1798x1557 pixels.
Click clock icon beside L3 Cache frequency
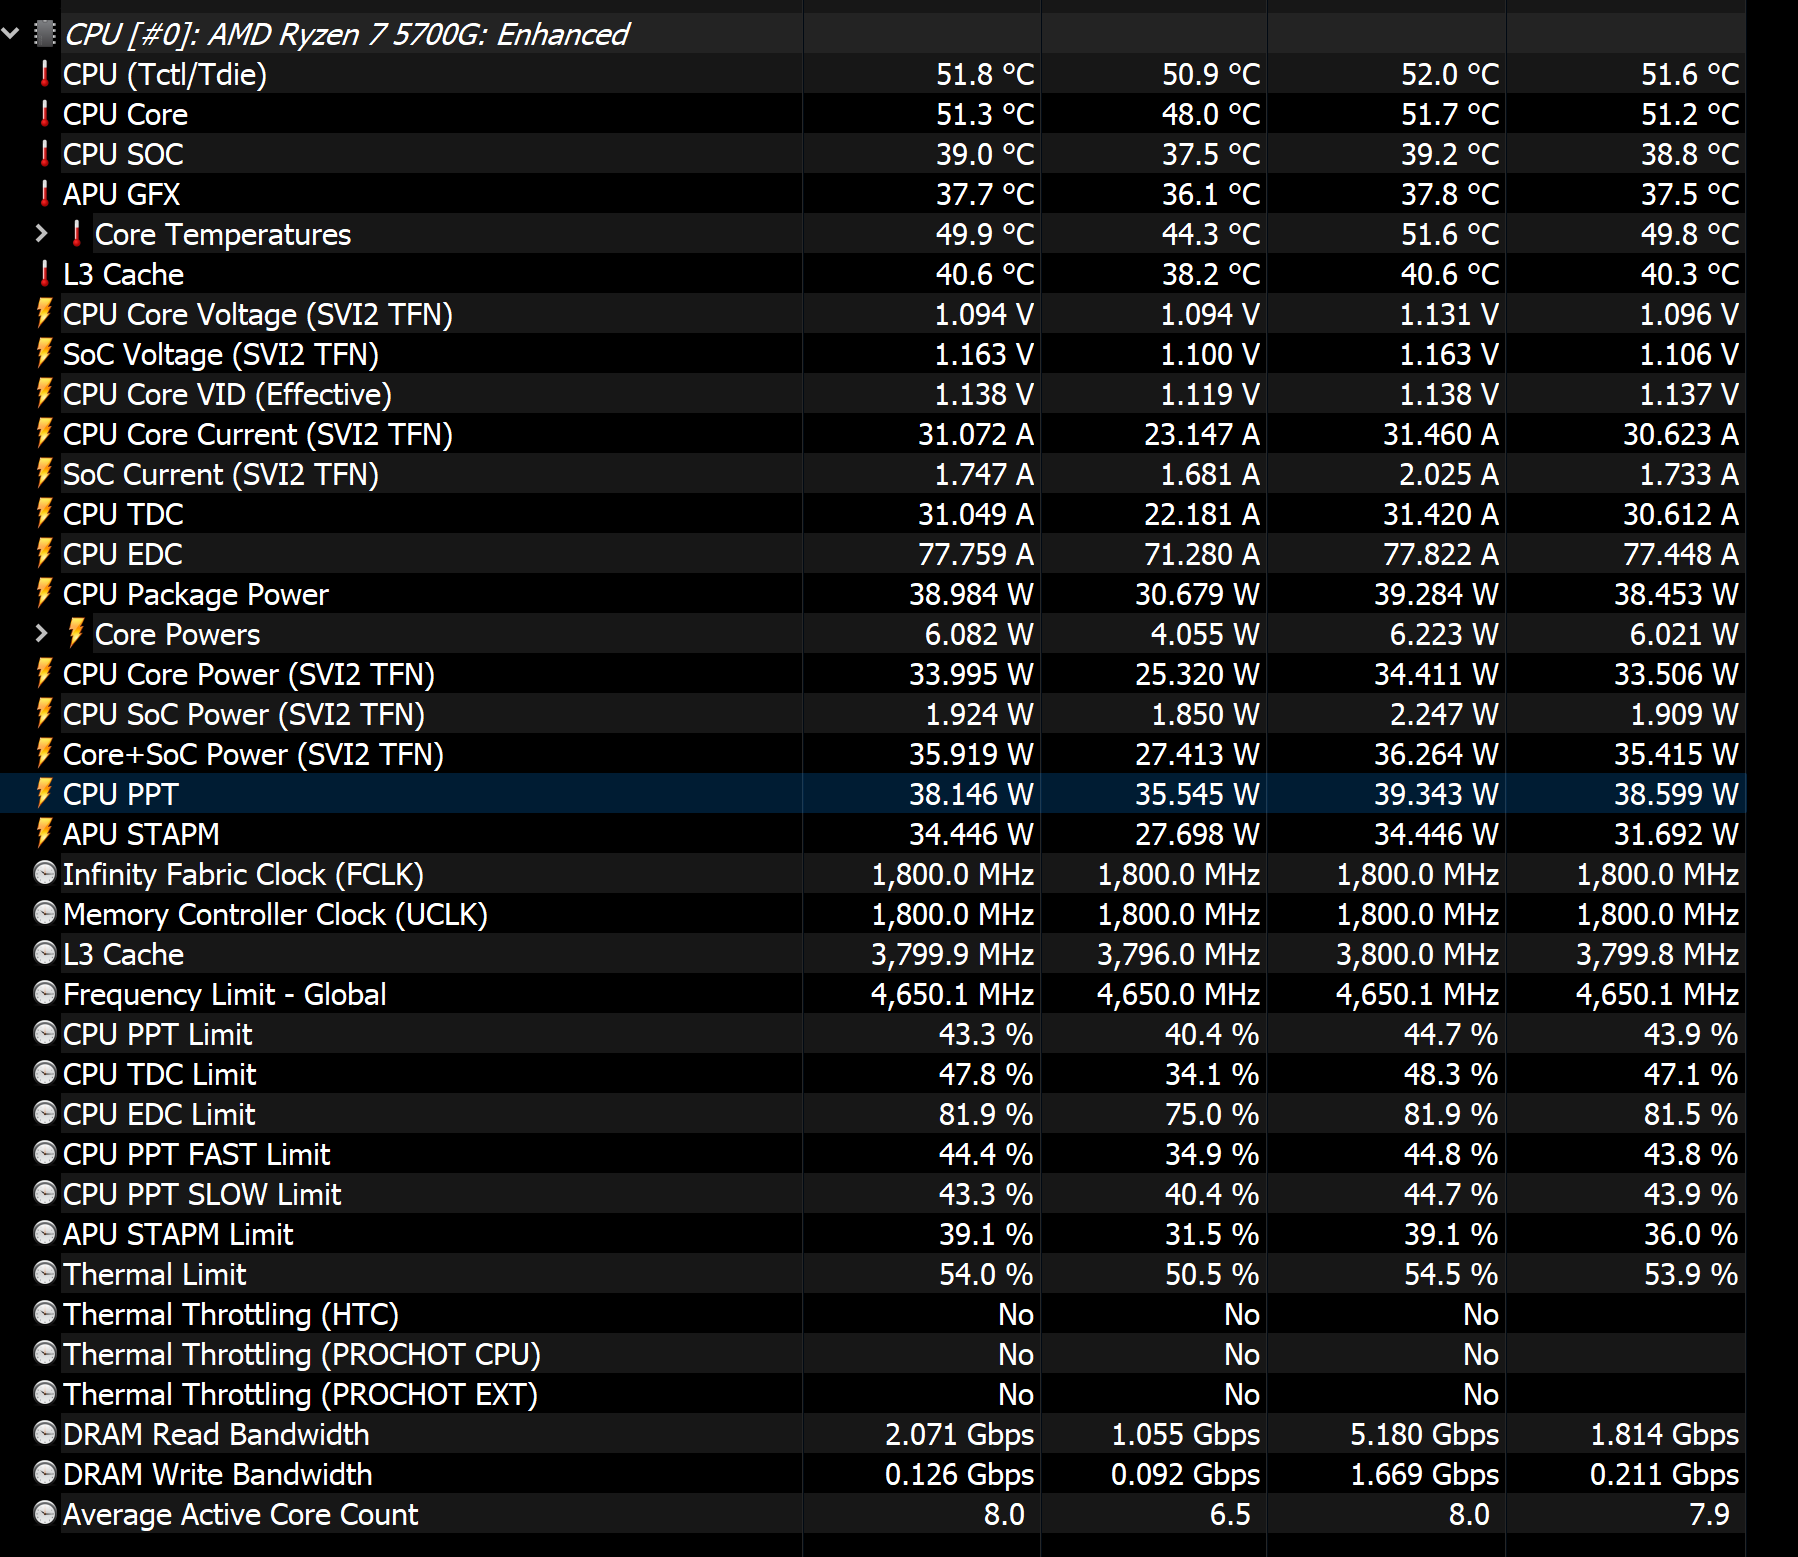(x=44, y=953)
